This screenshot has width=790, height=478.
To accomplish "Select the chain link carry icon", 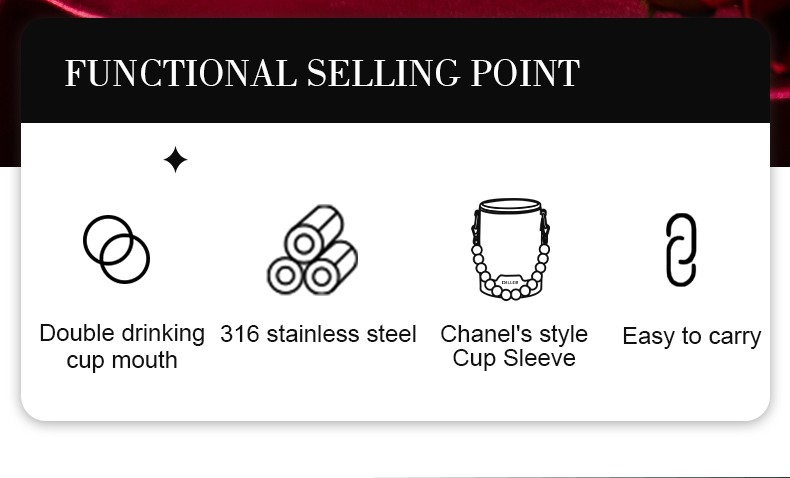I will [681, 250].
